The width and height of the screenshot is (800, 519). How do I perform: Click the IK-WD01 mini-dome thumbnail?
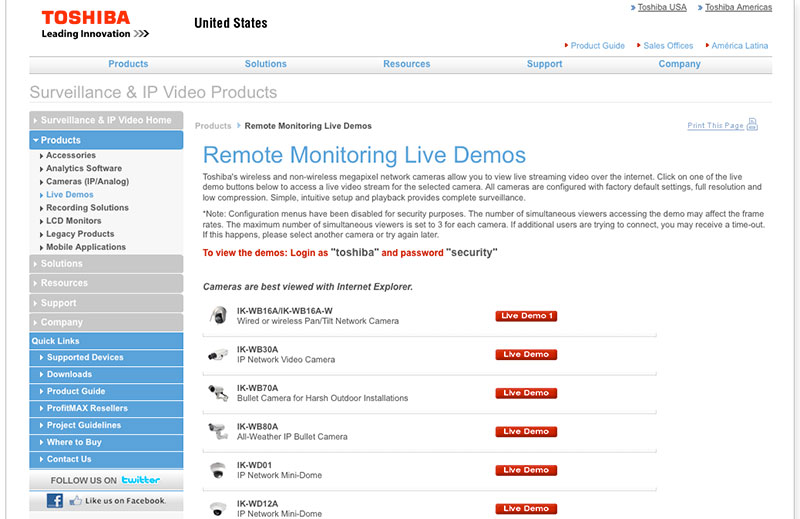218,470
